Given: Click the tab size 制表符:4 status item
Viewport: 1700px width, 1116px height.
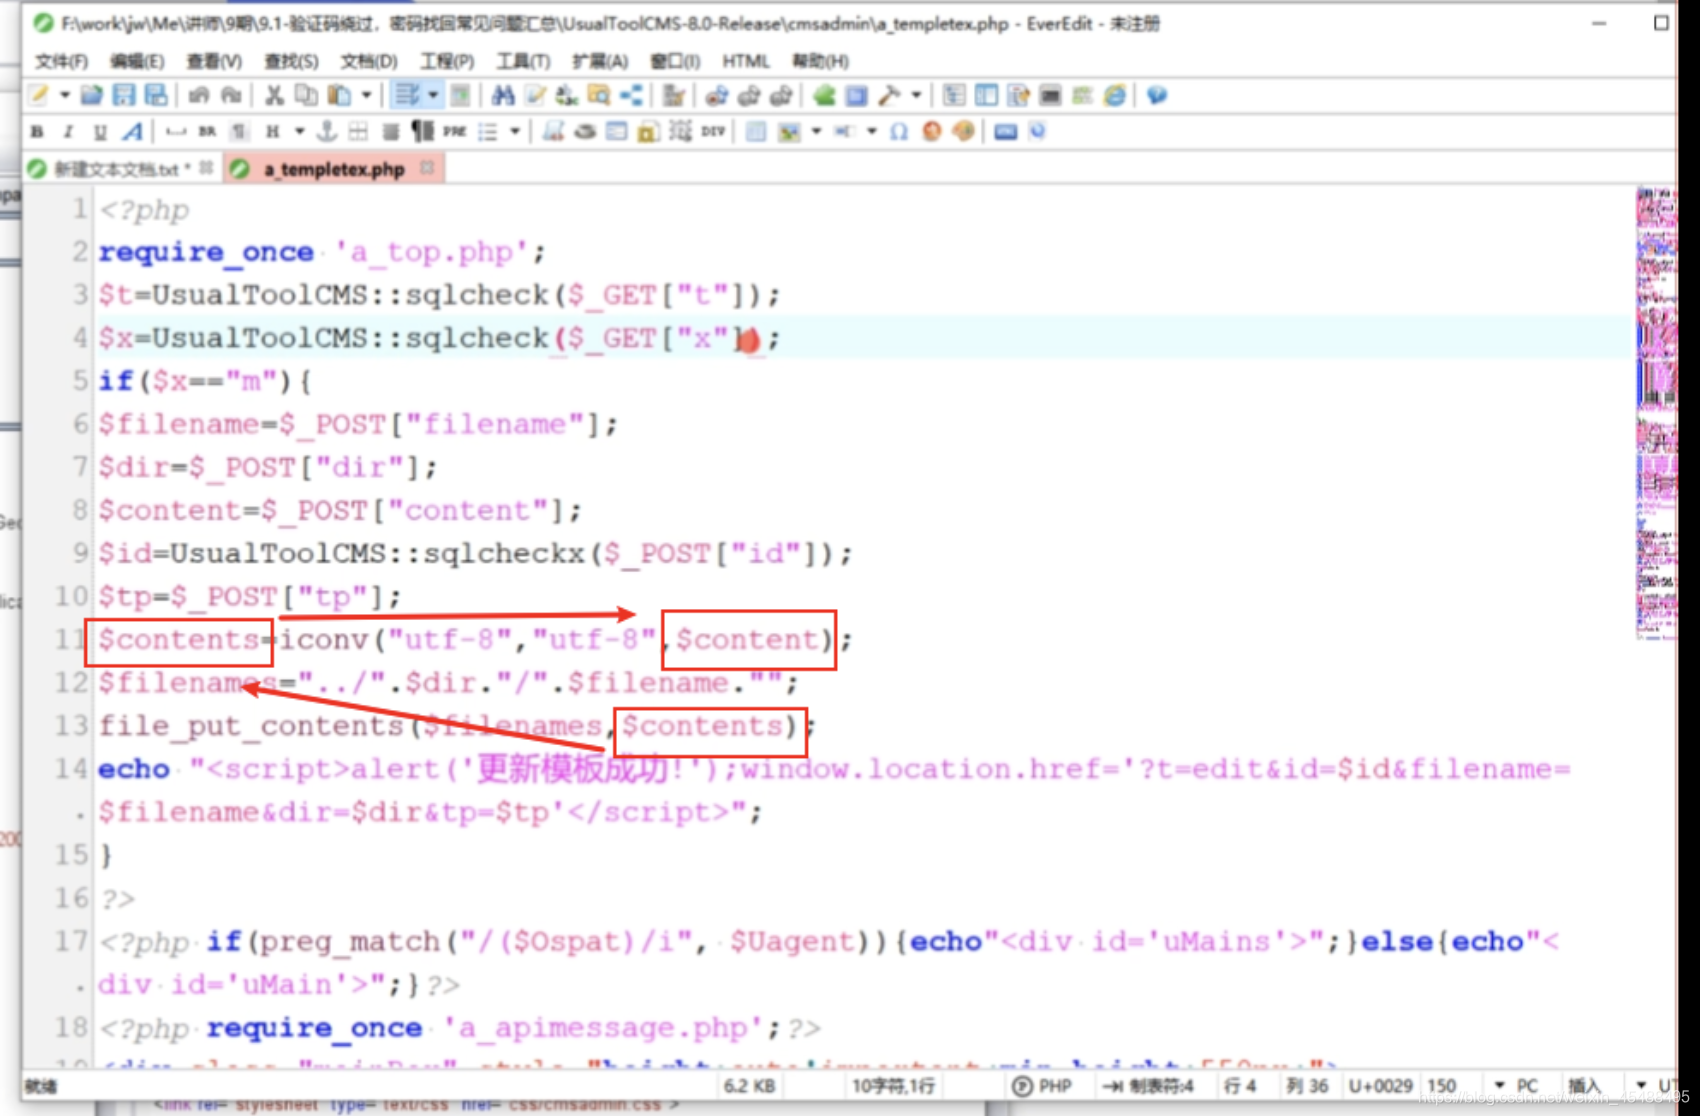Looking at the screenshot, I should 1150,1086.
